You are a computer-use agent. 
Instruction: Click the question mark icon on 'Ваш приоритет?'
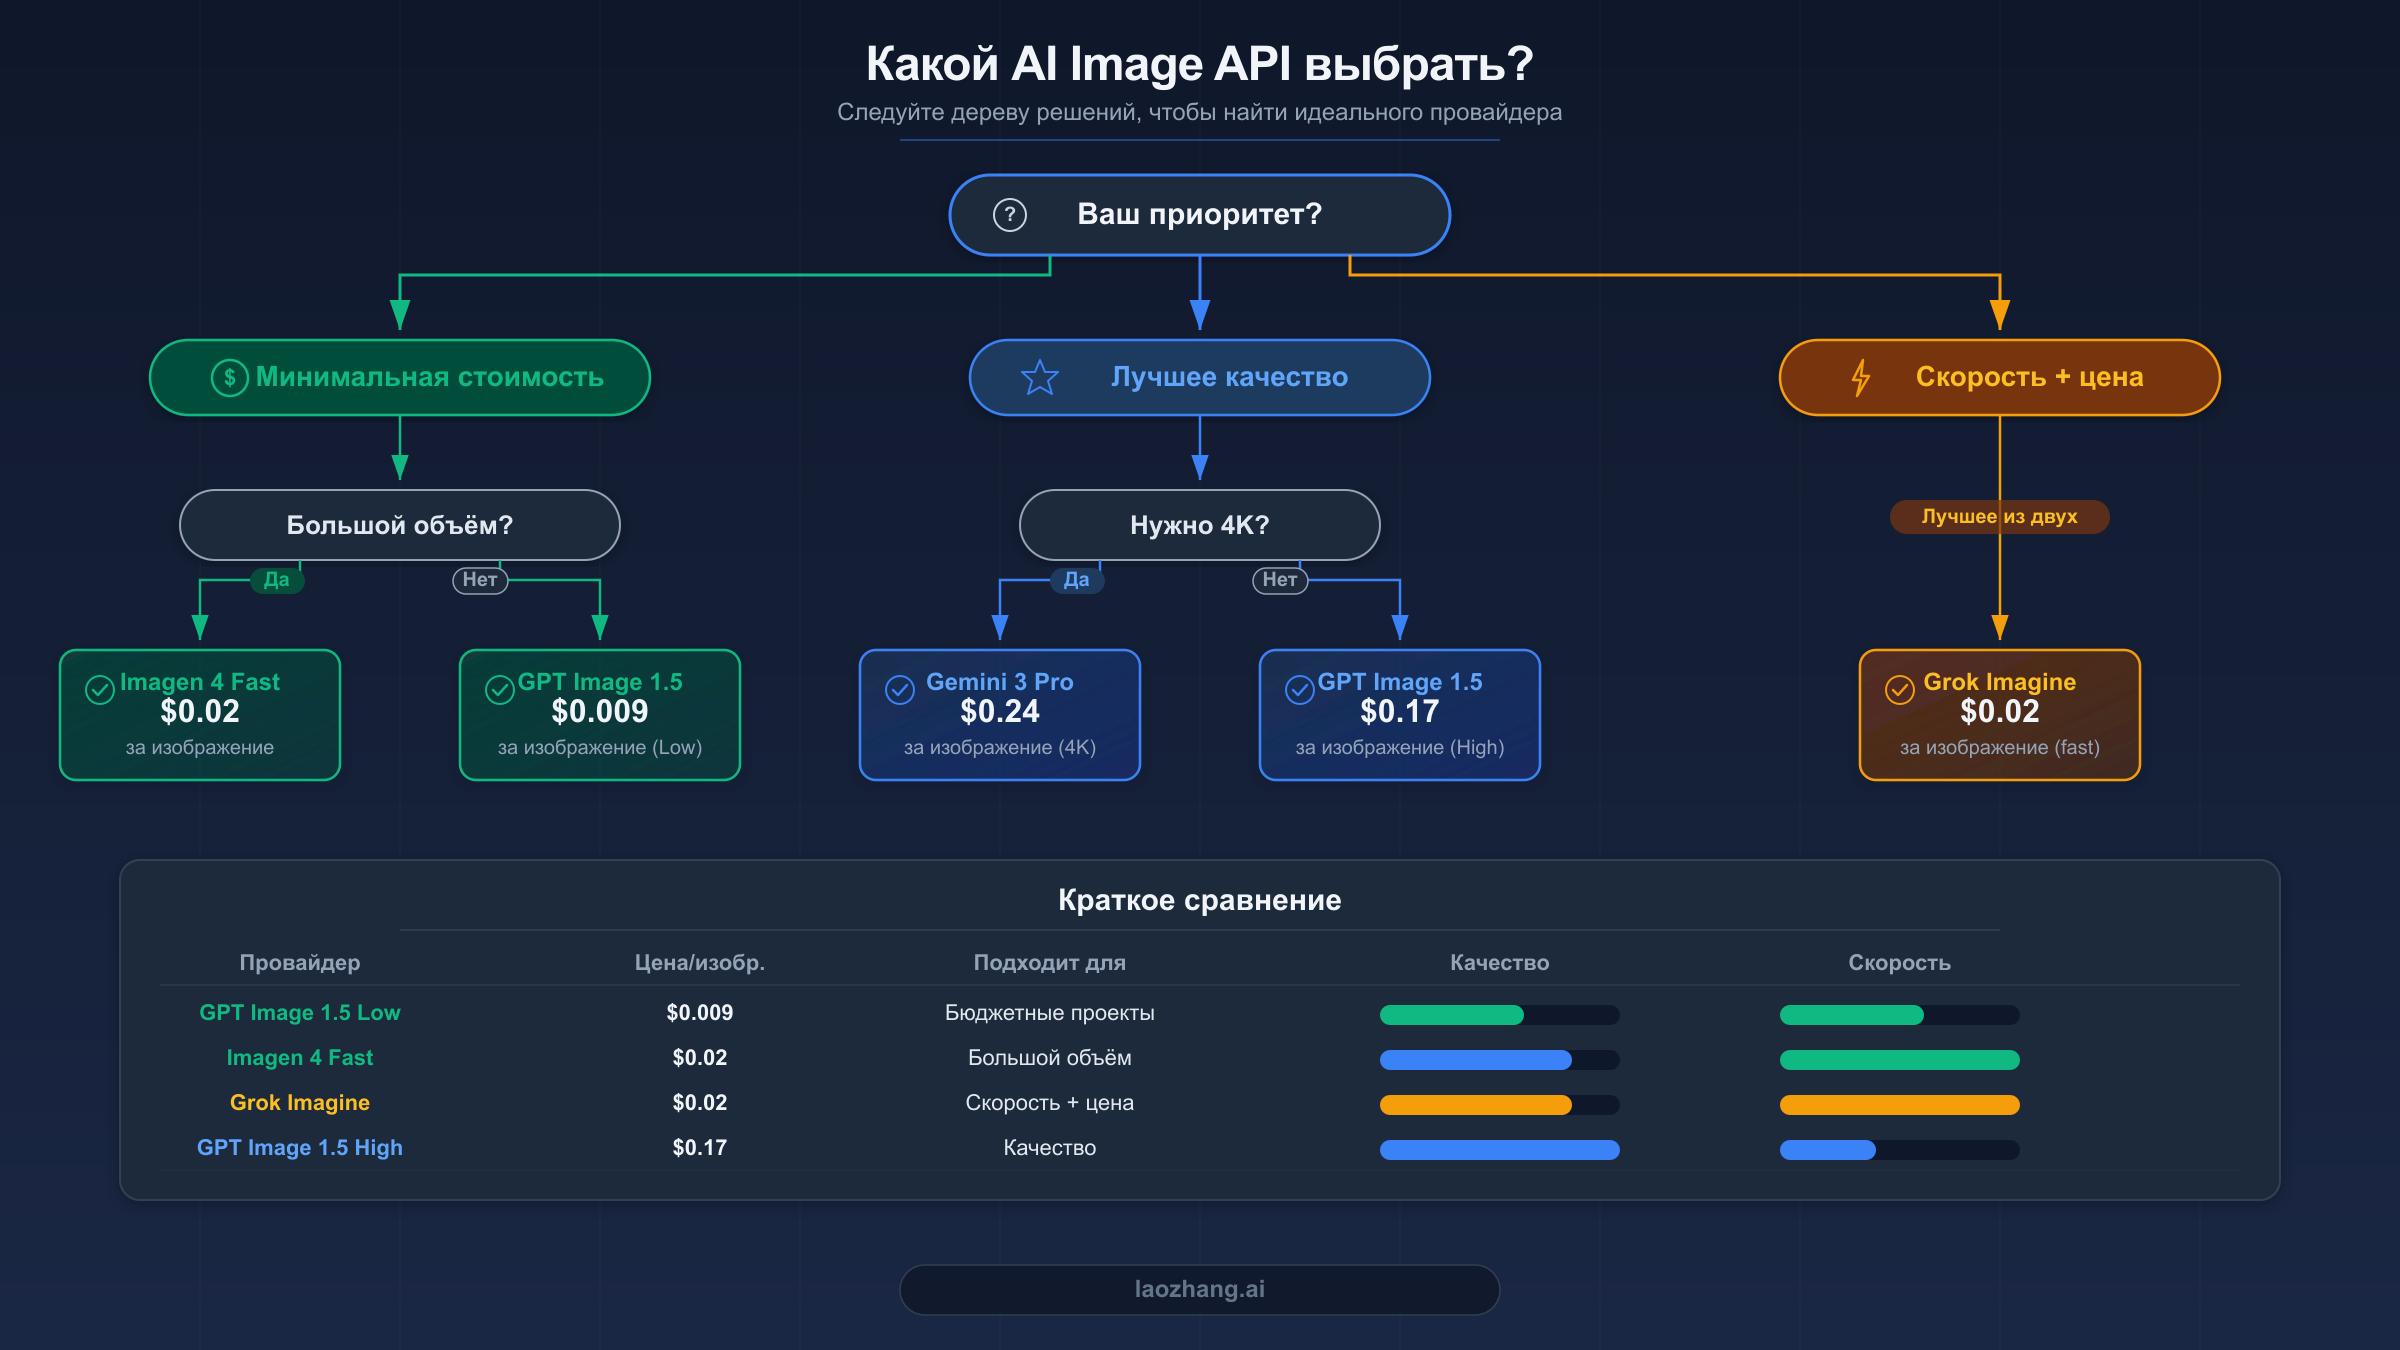point(1009,214)
